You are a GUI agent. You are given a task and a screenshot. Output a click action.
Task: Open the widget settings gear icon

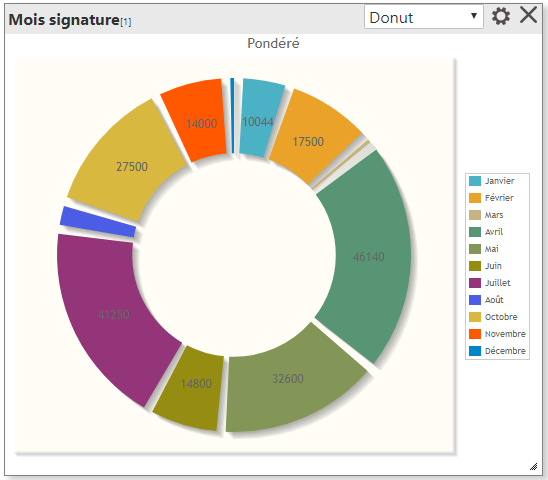[501, 16]
